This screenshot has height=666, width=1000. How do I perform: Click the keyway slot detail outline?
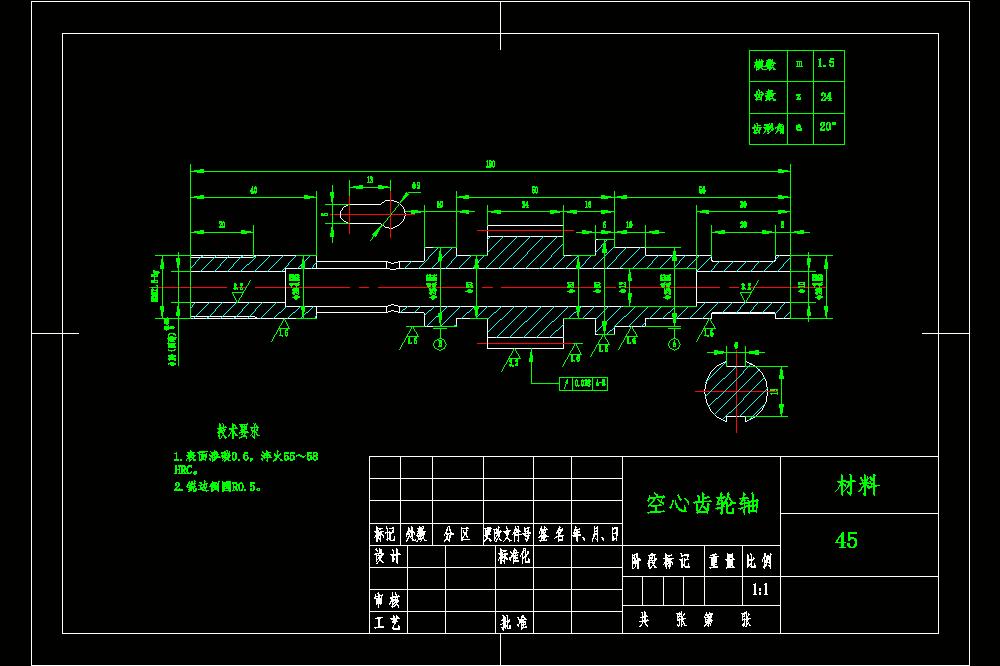[x=372, y=214]
